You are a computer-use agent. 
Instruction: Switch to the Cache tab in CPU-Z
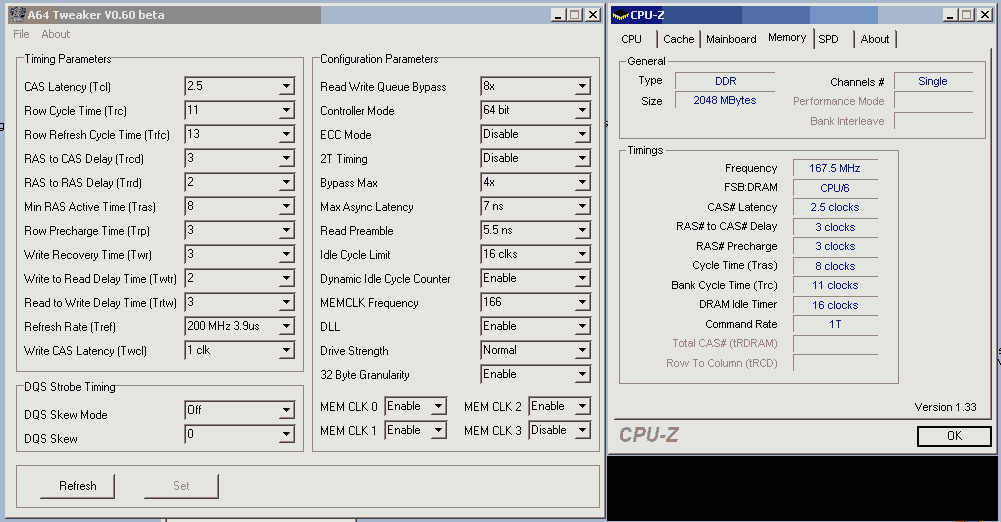pos(679,39)
